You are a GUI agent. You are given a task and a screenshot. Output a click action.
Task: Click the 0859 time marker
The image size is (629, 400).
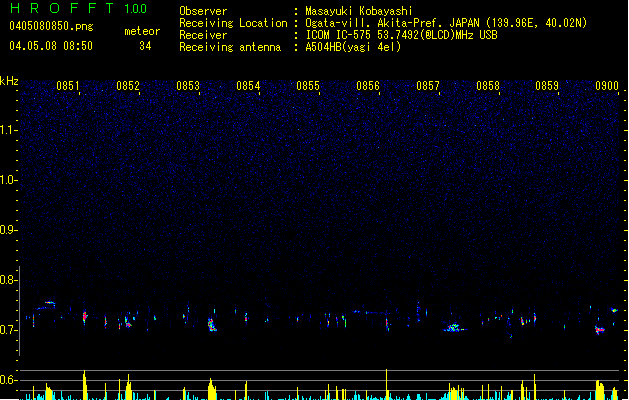[547, 86]
